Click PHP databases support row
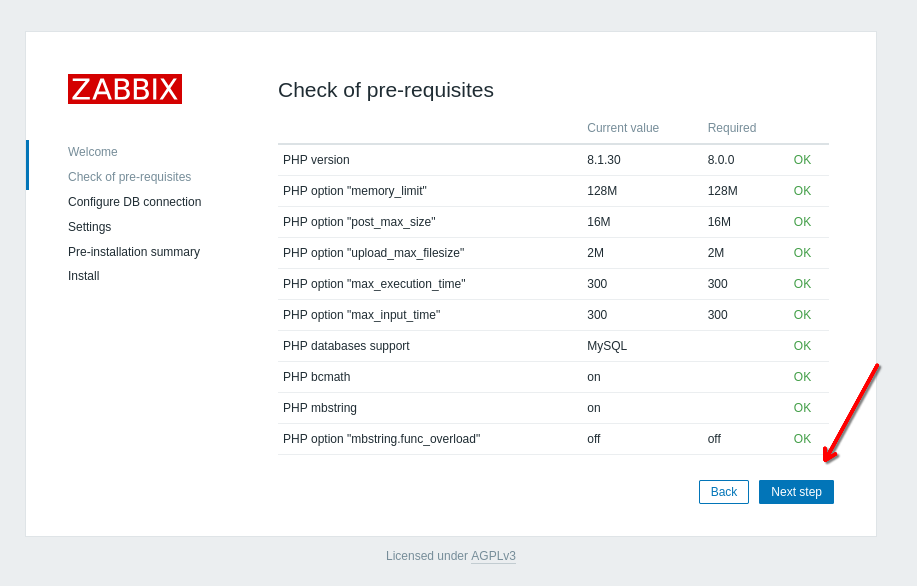 [346, 346]
